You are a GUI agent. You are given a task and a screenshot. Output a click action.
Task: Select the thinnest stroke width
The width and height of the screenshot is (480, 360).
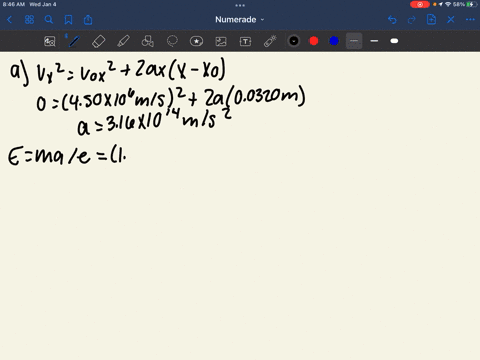[x=354, y=41]
